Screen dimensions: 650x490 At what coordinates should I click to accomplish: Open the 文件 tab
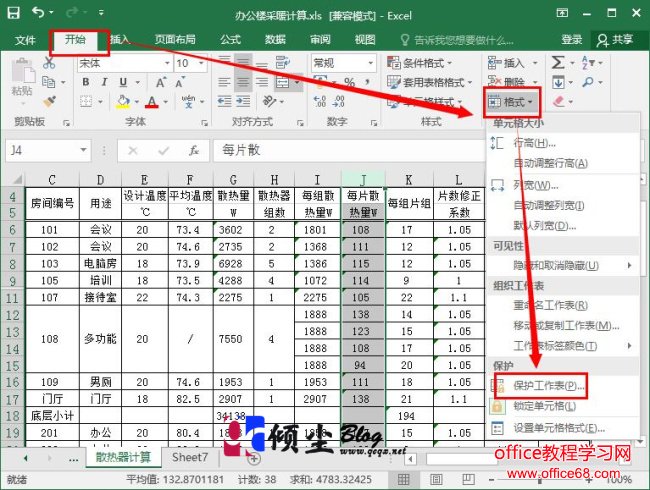pos(25,40)
